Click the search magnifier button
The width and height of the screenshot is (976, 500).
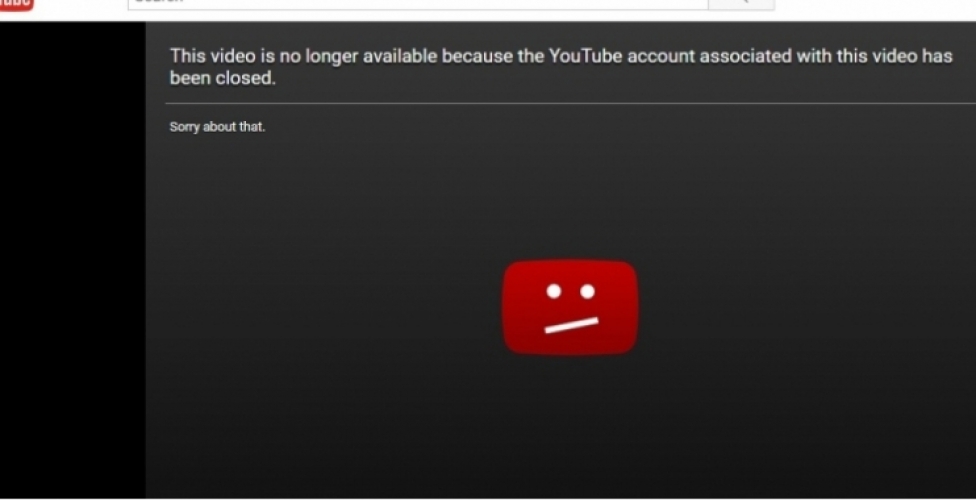pos(741,4)
